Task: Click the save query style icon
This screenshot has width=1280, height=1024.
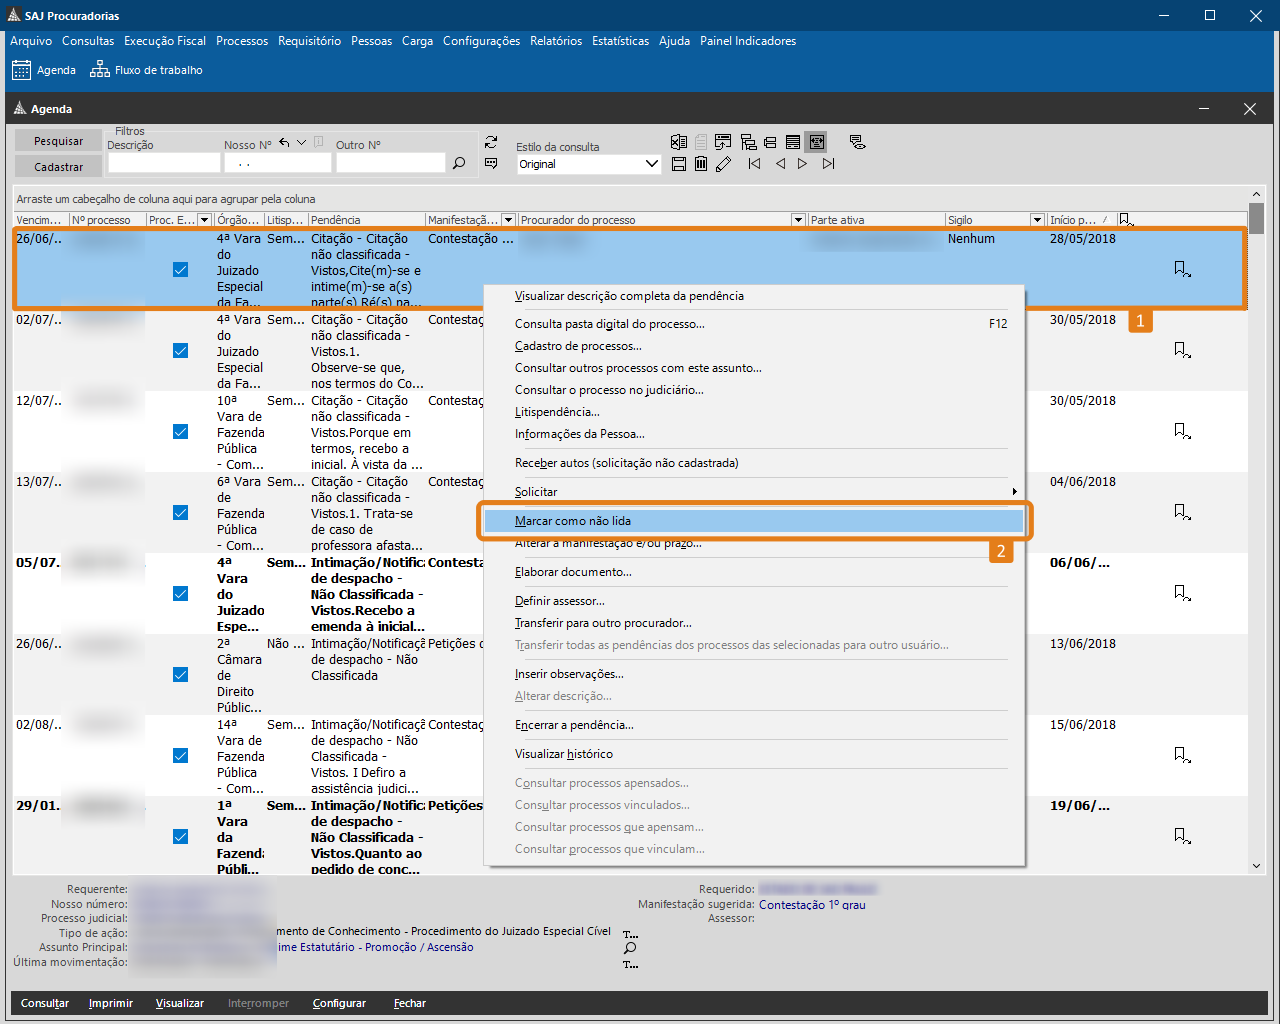Action: click(x=679, y=164)
